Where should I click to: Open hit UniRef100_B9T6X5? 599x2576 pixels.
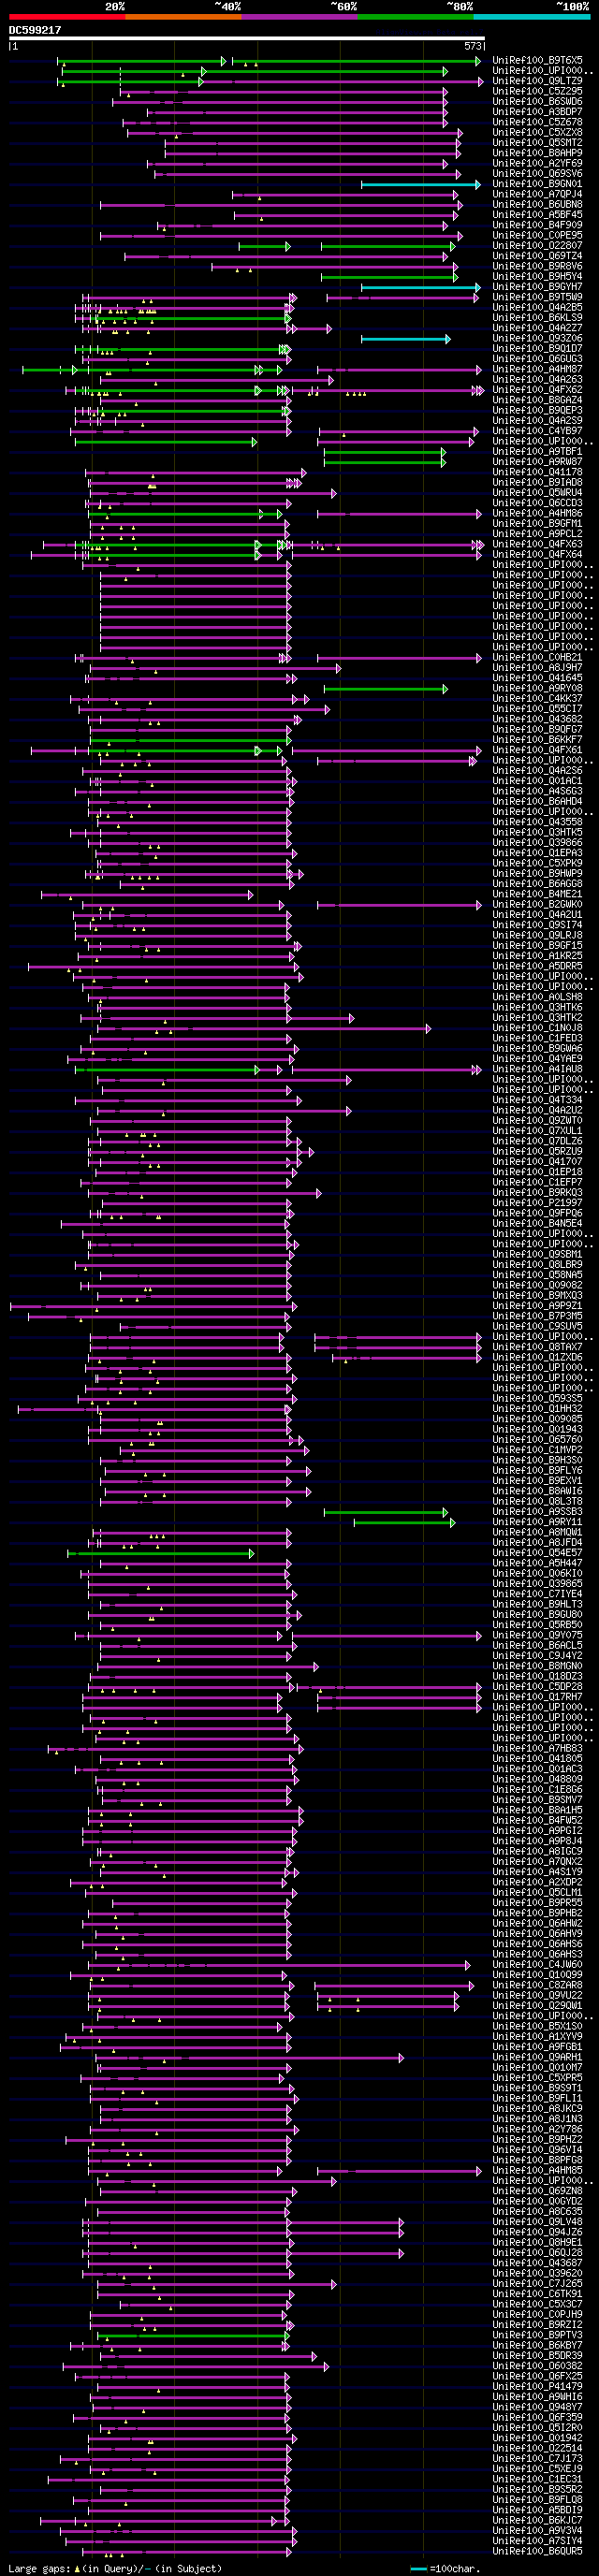[x=537, y=61]
